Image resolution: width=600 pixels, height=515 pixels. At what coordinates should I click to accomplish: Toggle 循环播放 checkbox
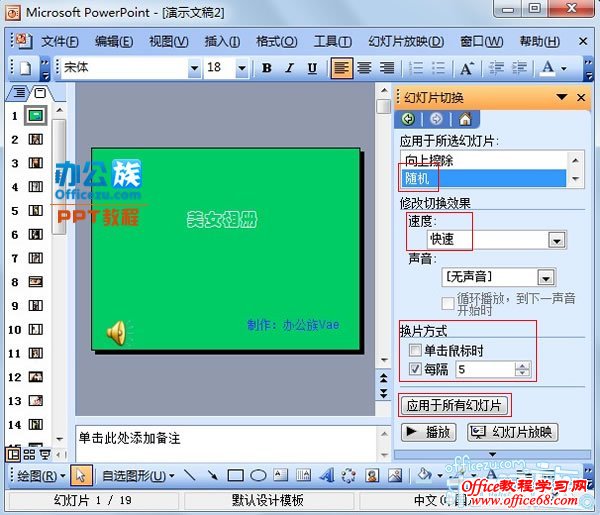[448, 303]
